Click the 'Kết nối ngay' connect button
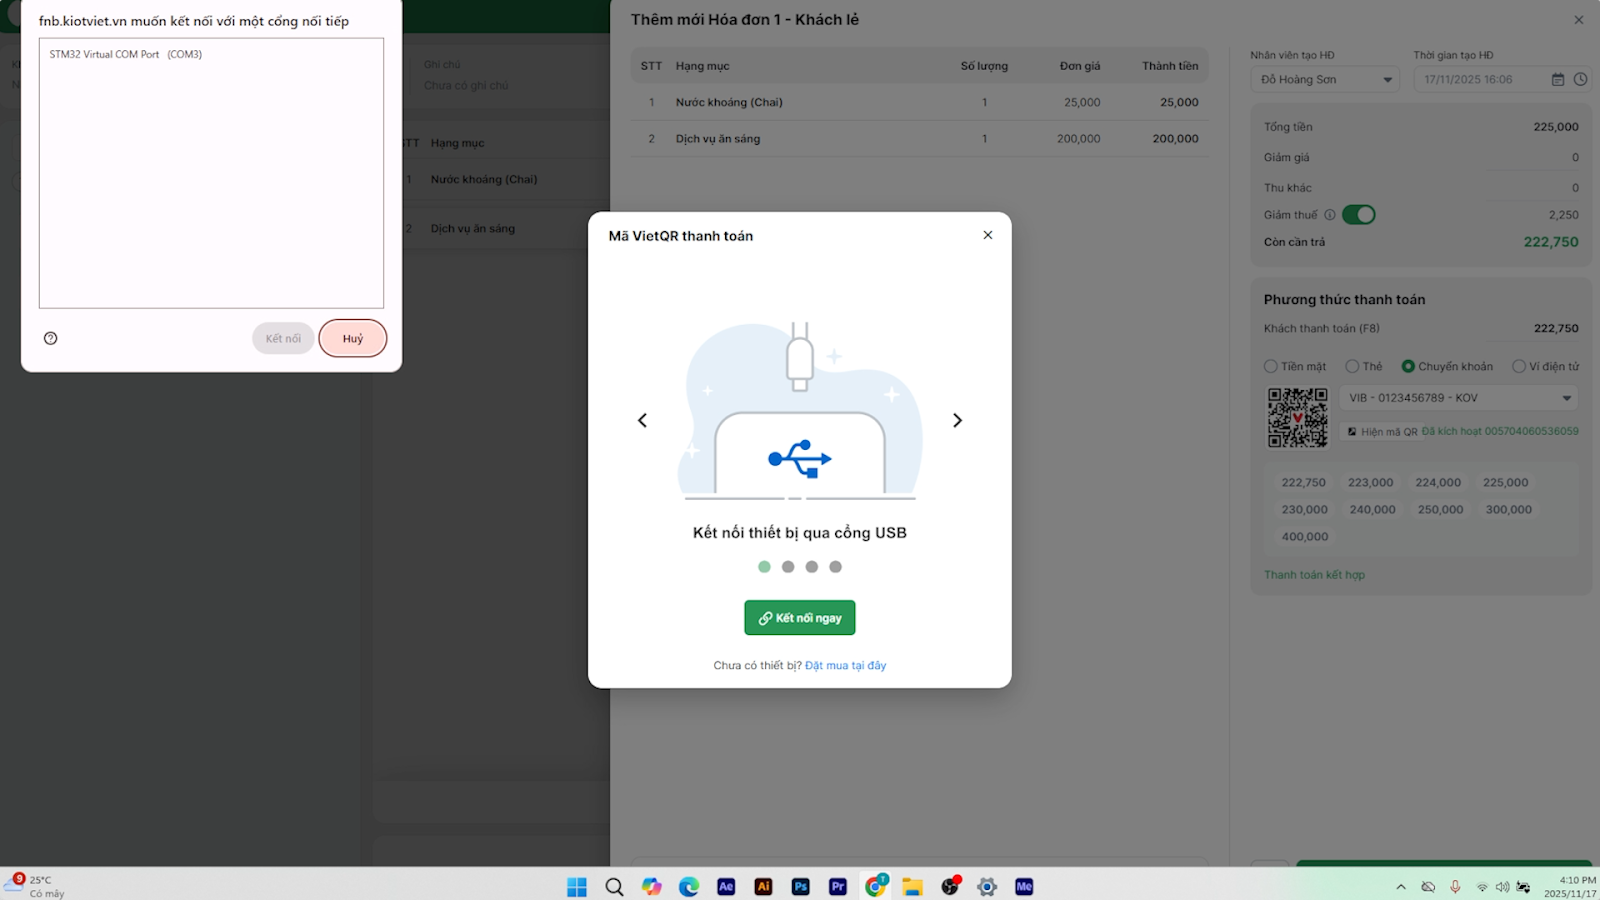This screenshot has height=900, width=1600. pos(800,618)
